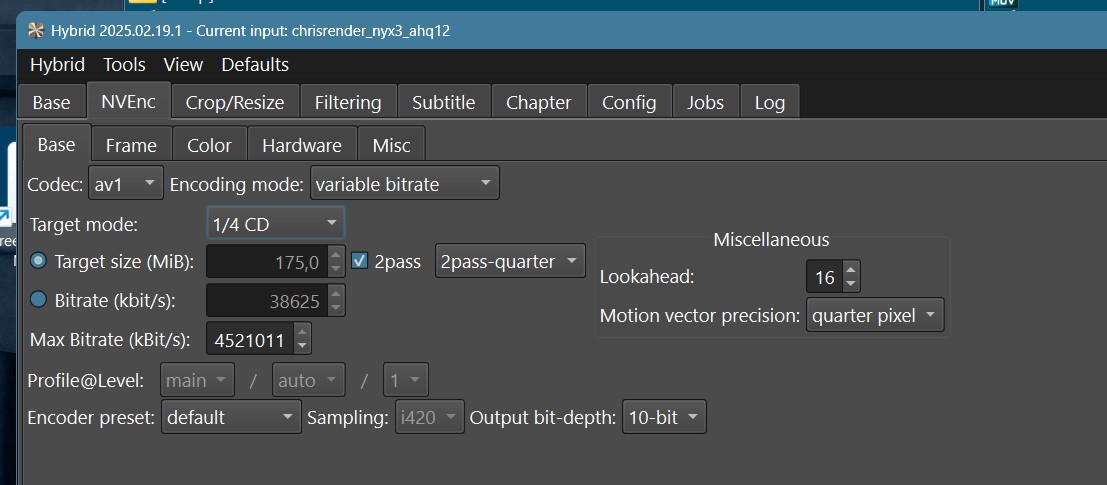The image size is (1107, 485).
Task: Expand the Encoding mode dropdown
Action: 404,184
